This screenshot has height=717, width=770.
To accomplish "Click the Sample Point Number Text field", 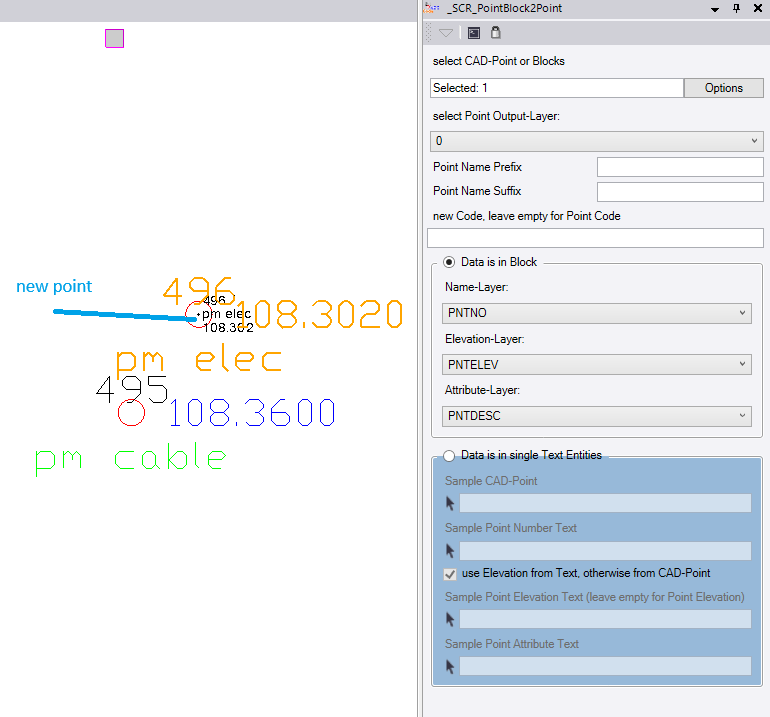I will tap(605, 551).
